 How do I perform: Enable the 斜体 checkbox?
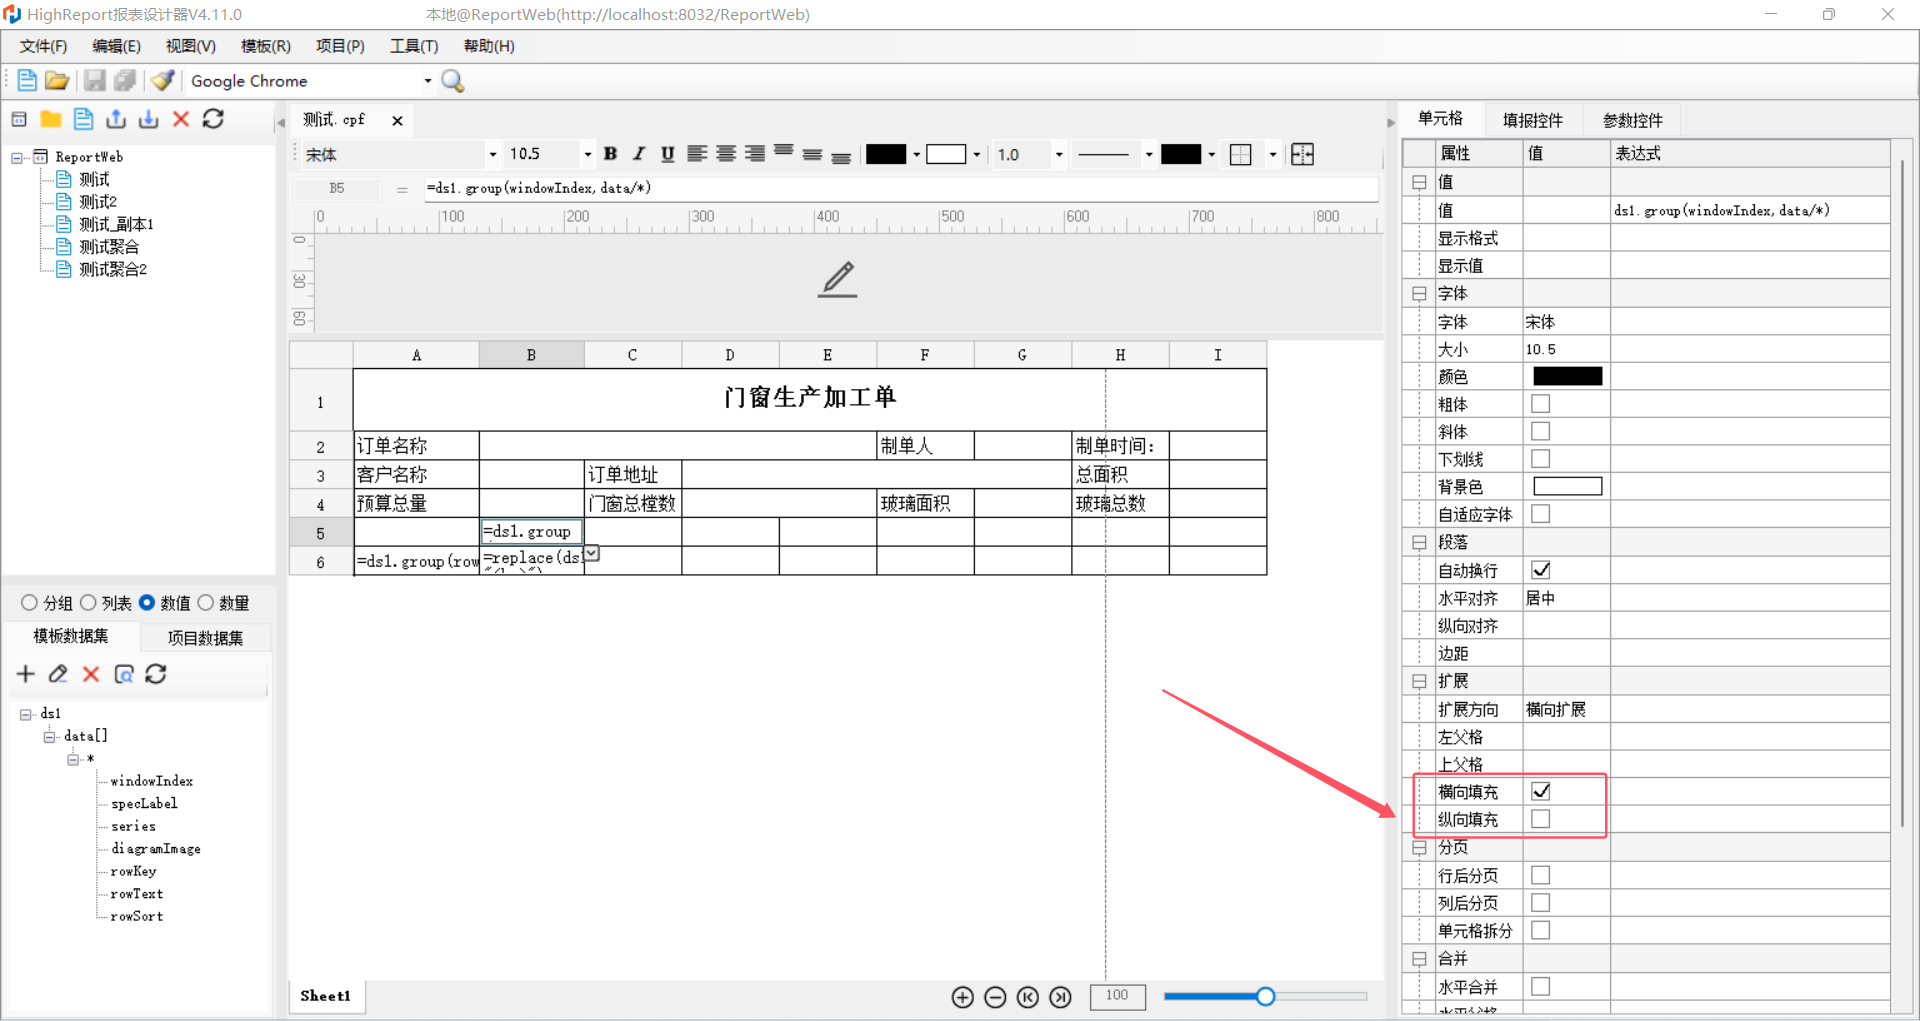tap(1541, 431)
